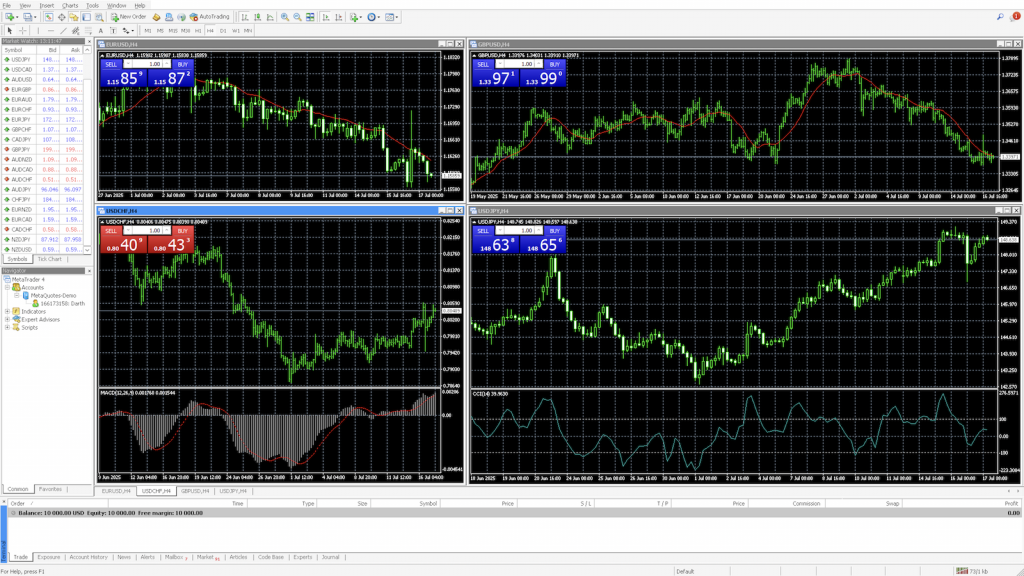
Task: Open the arrows objects dropdown
Action: click(127, 31)
